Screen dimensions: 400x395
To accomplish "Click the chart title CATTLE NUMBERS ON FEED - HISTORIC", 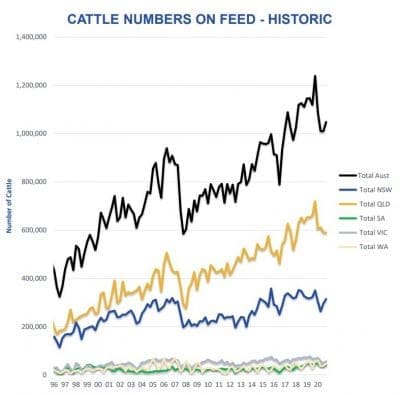I will tap(200, 19).
